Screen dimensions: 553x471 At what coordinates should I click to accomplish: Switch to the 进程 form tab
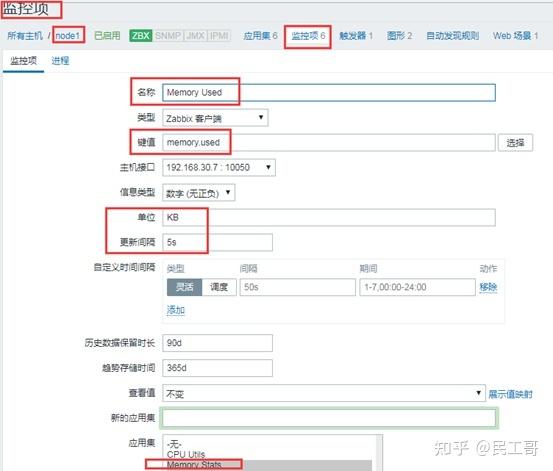click(x=60, y=61)
